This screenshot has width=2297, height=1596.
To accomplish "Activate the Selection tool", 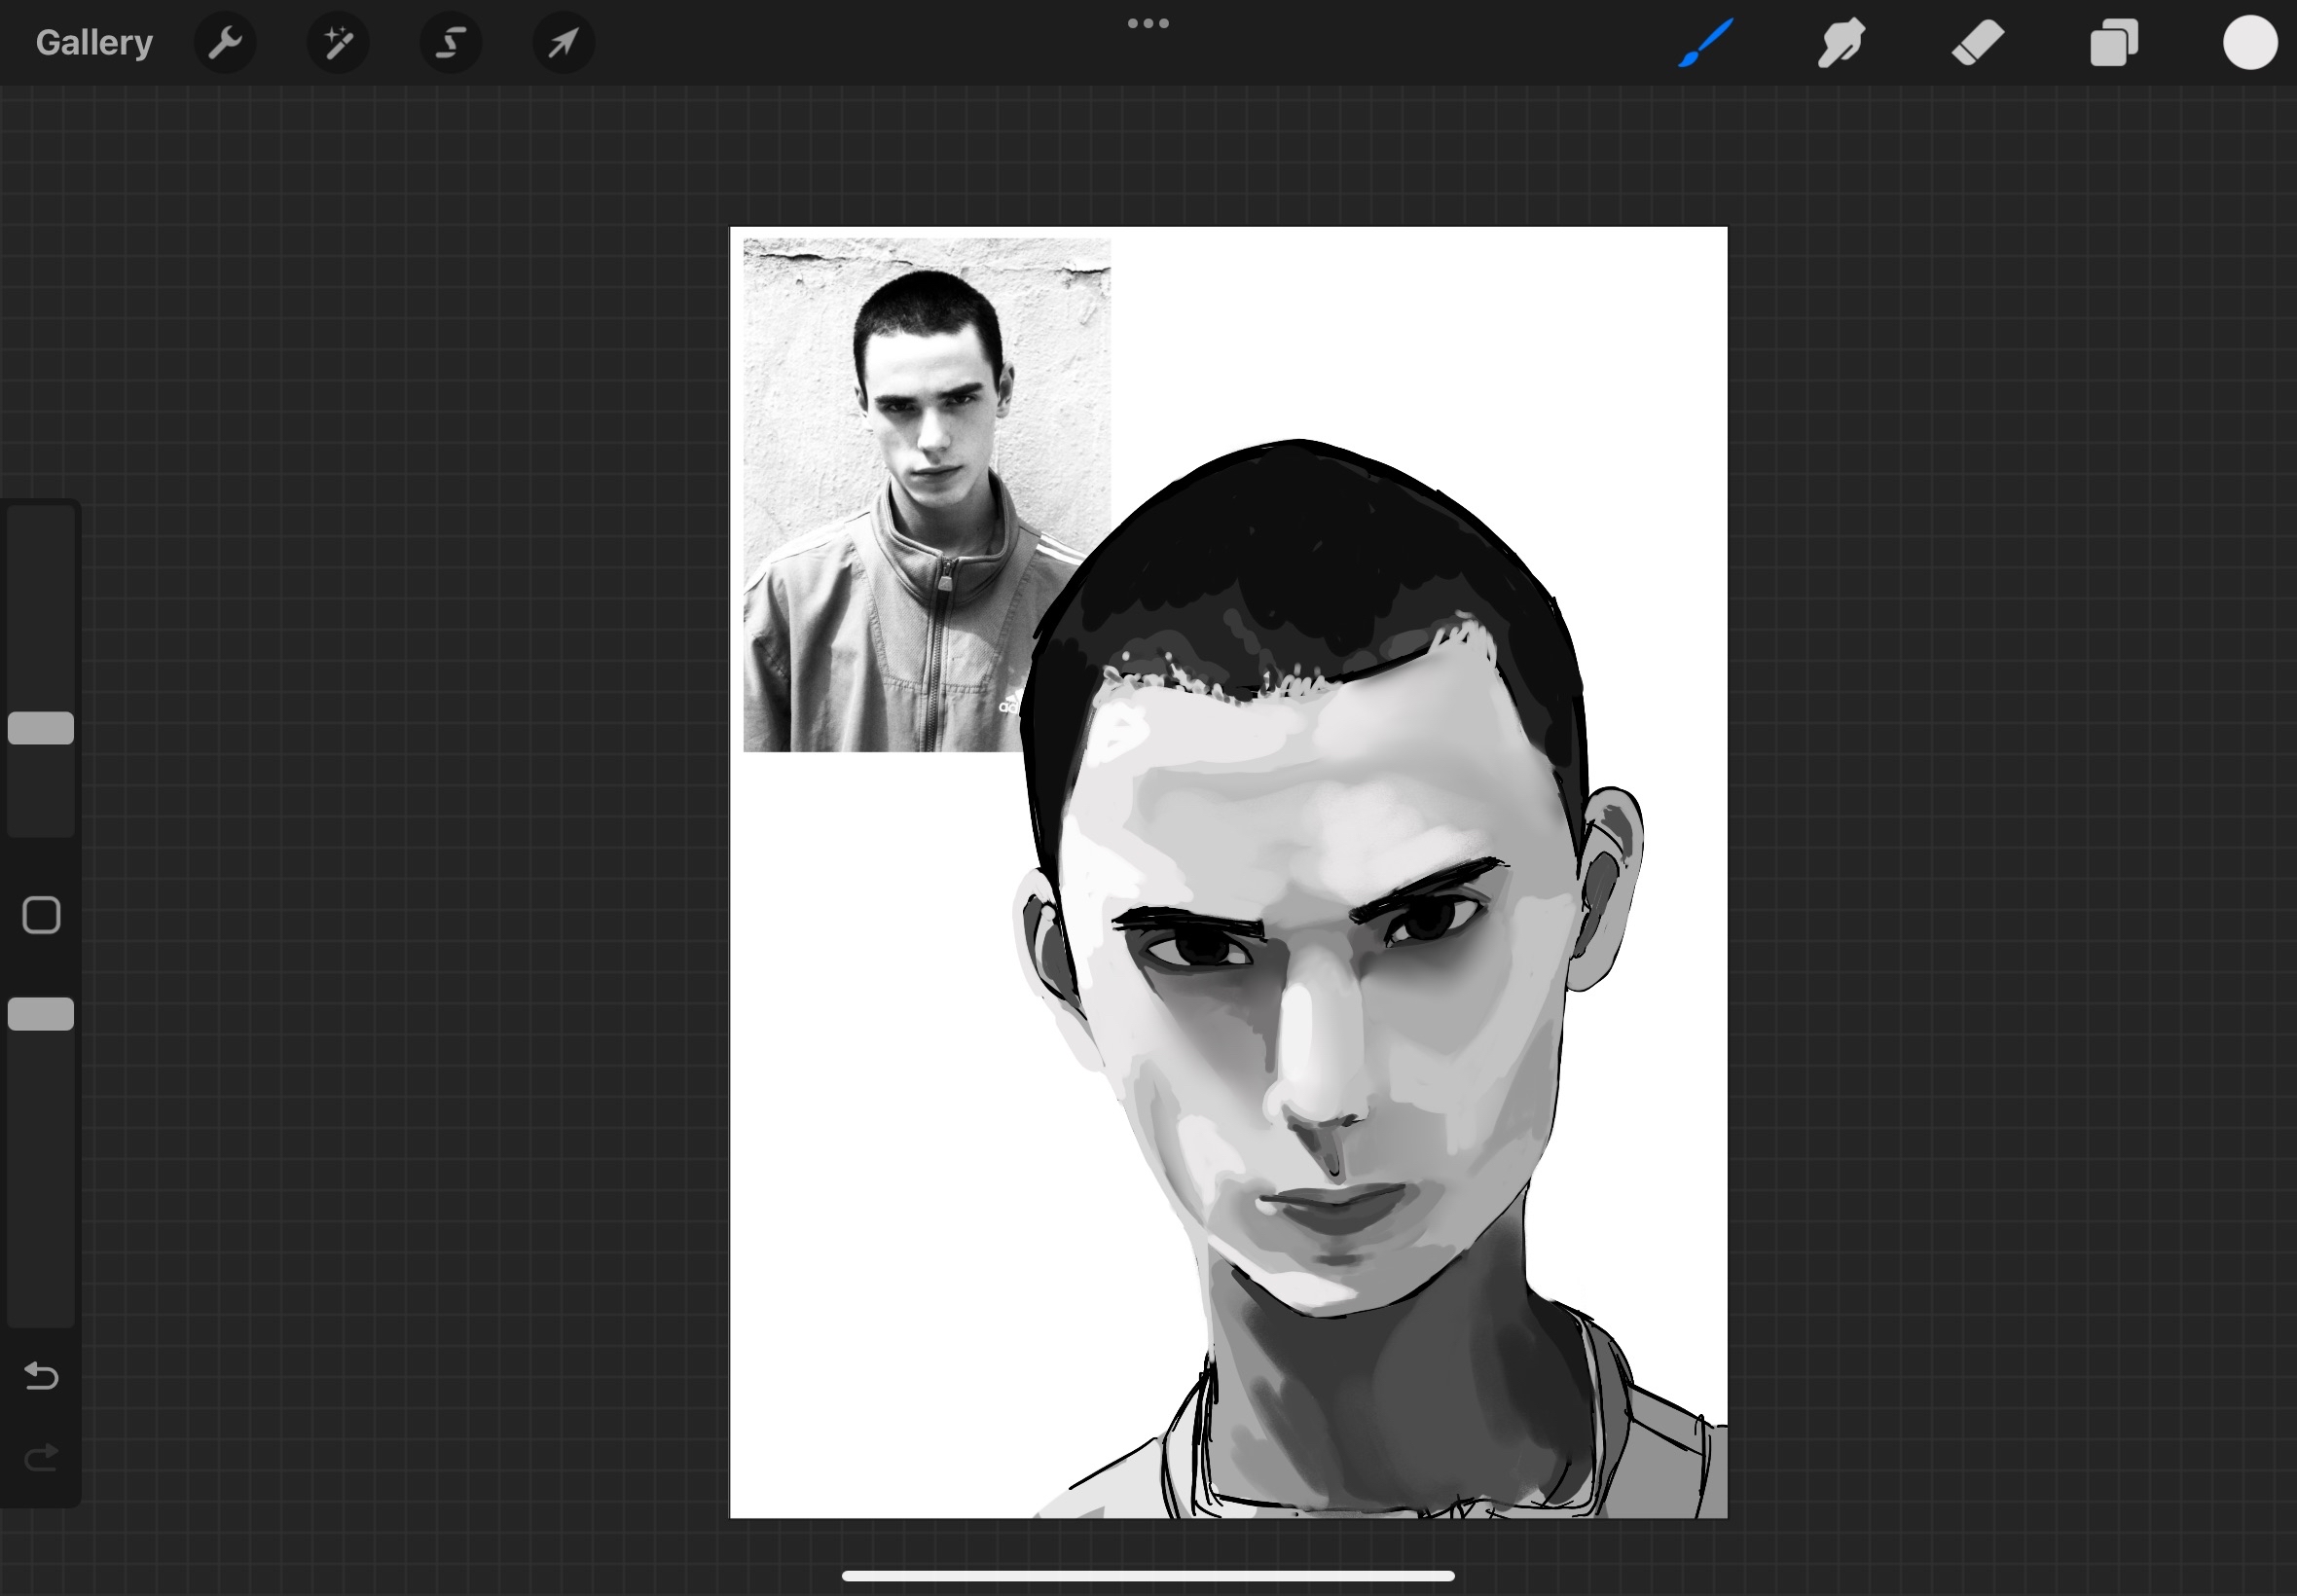I will coord(451,43).
